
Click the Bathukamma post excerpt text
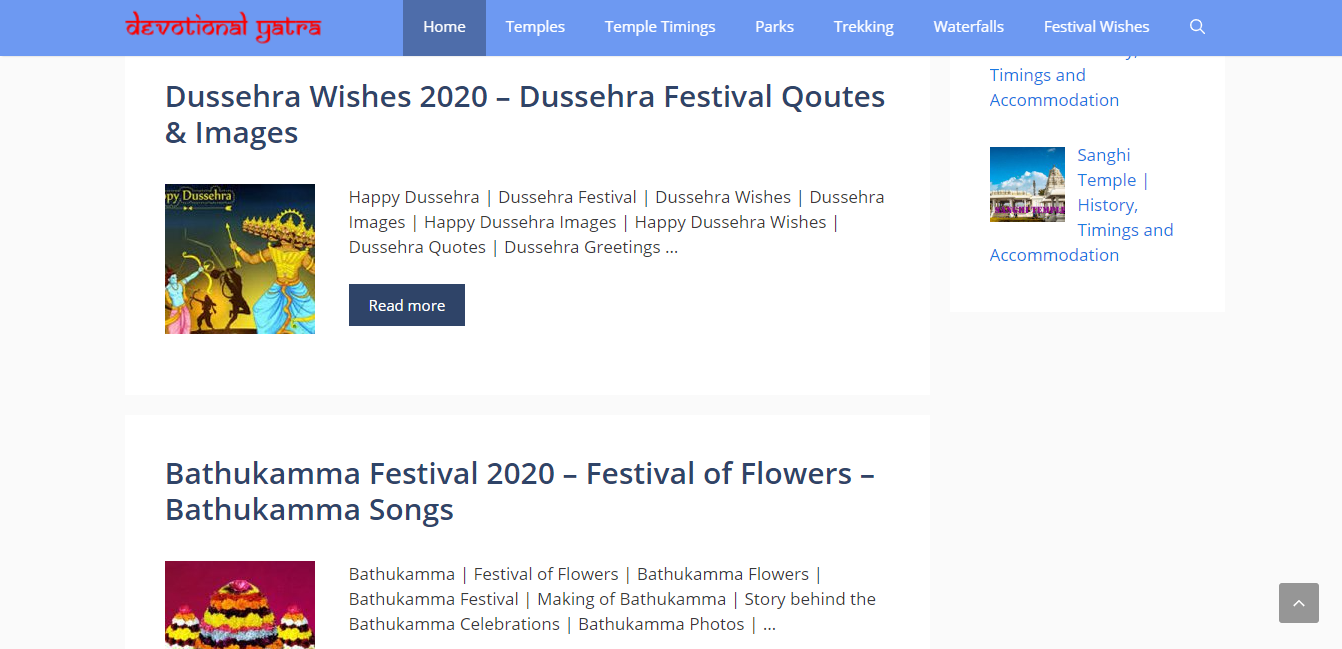click(612, 599)
